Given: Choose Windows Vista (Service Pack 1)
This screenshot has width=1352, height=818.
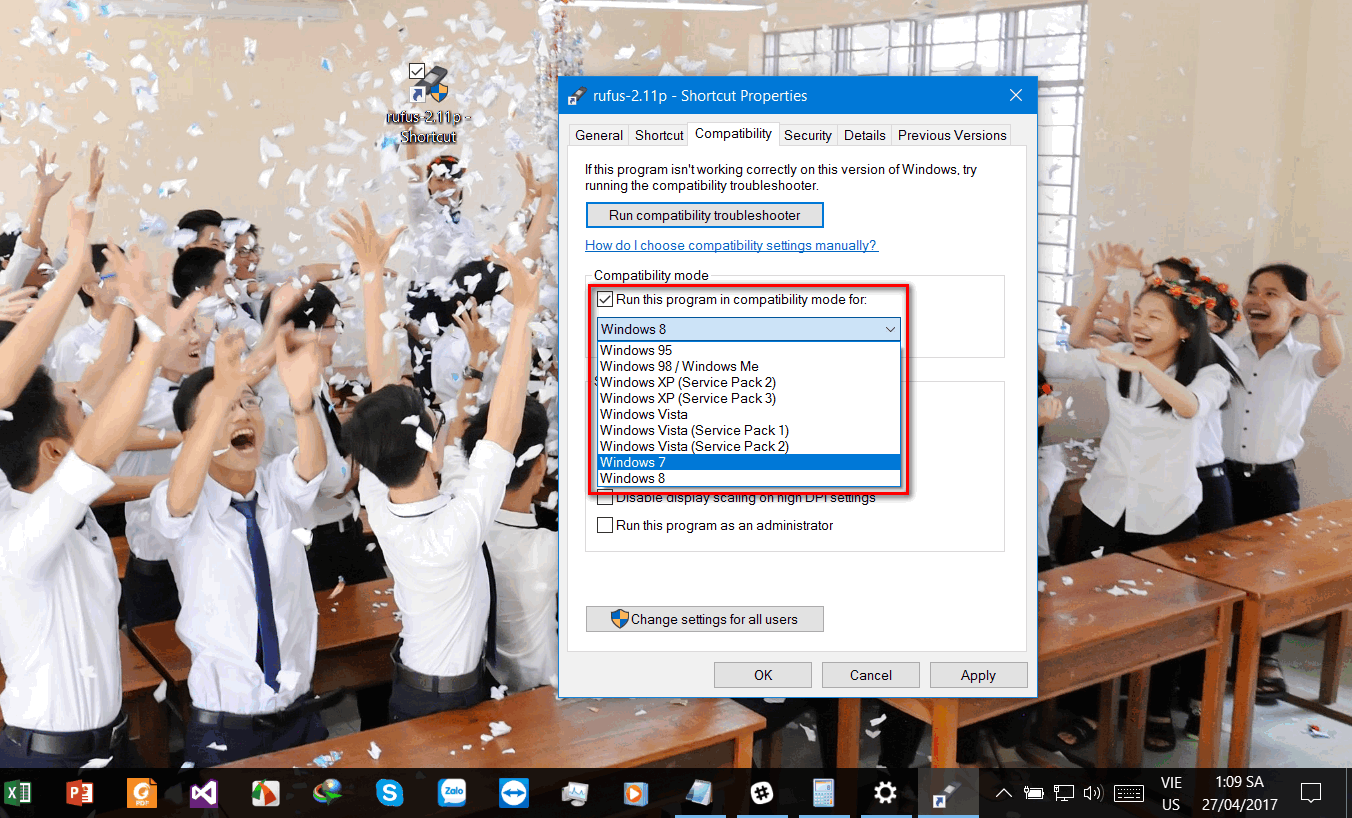Looking at the screenshot, I should [749, 430].
